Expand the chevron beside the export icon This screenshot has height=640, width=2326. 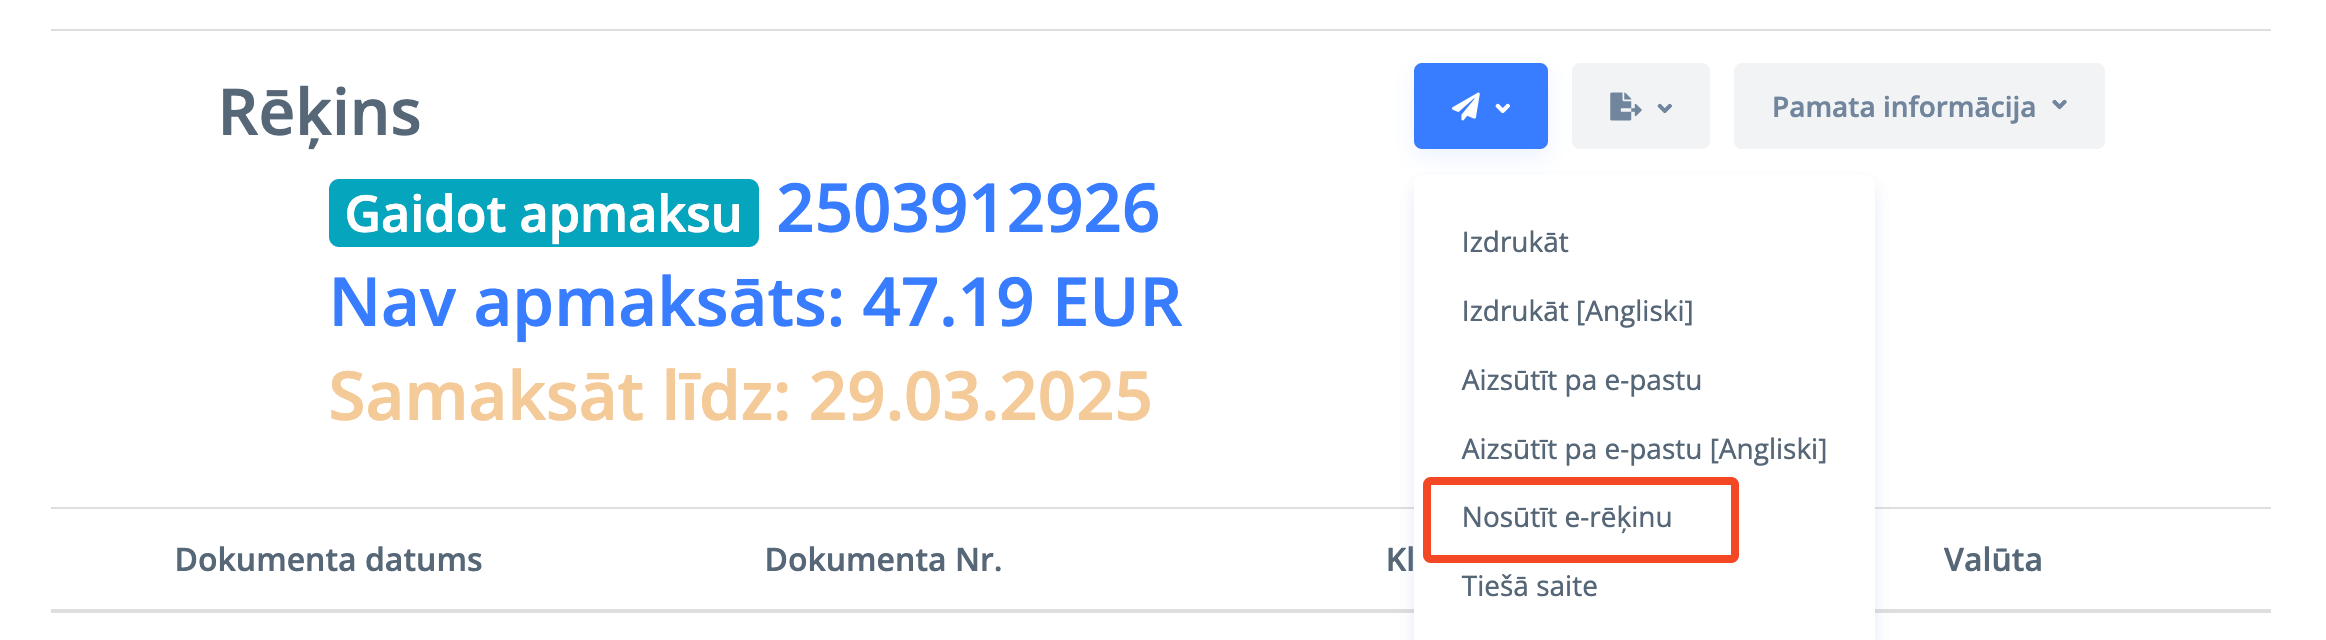click(x=1665, y=108)
